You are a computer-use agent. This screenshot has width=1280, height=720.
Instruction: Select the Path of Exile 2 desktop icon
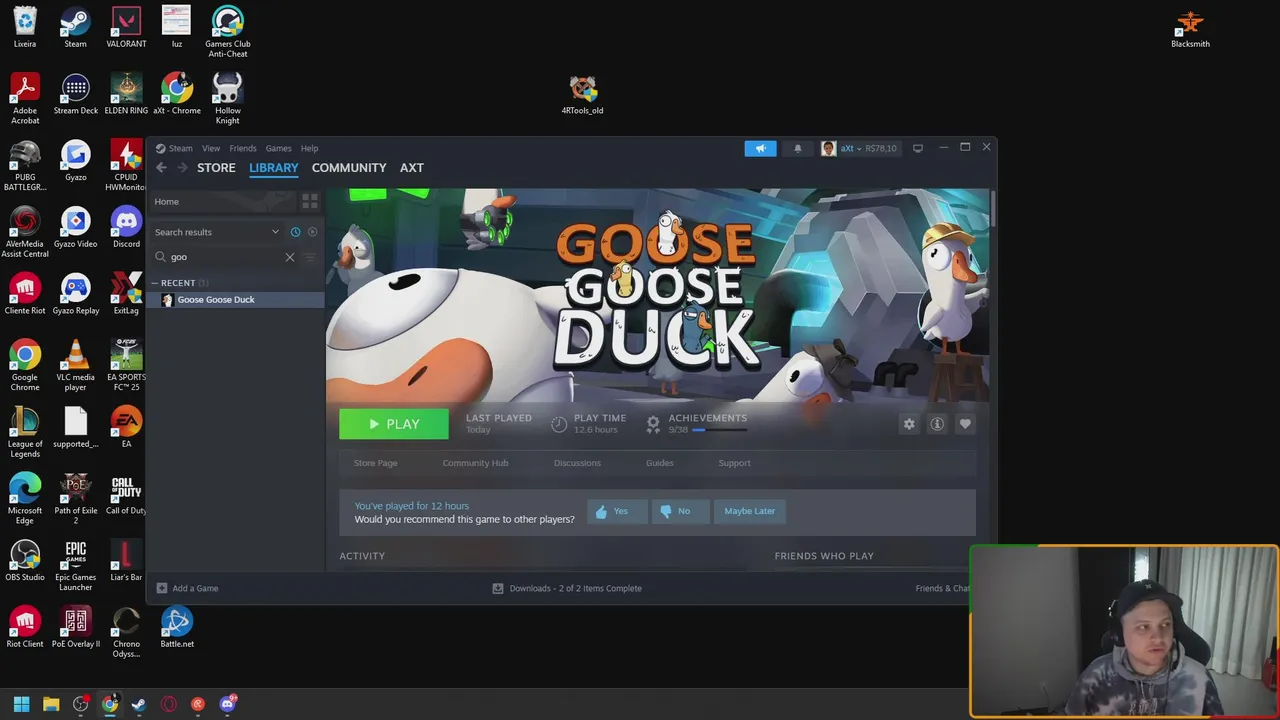pos(76,498)
